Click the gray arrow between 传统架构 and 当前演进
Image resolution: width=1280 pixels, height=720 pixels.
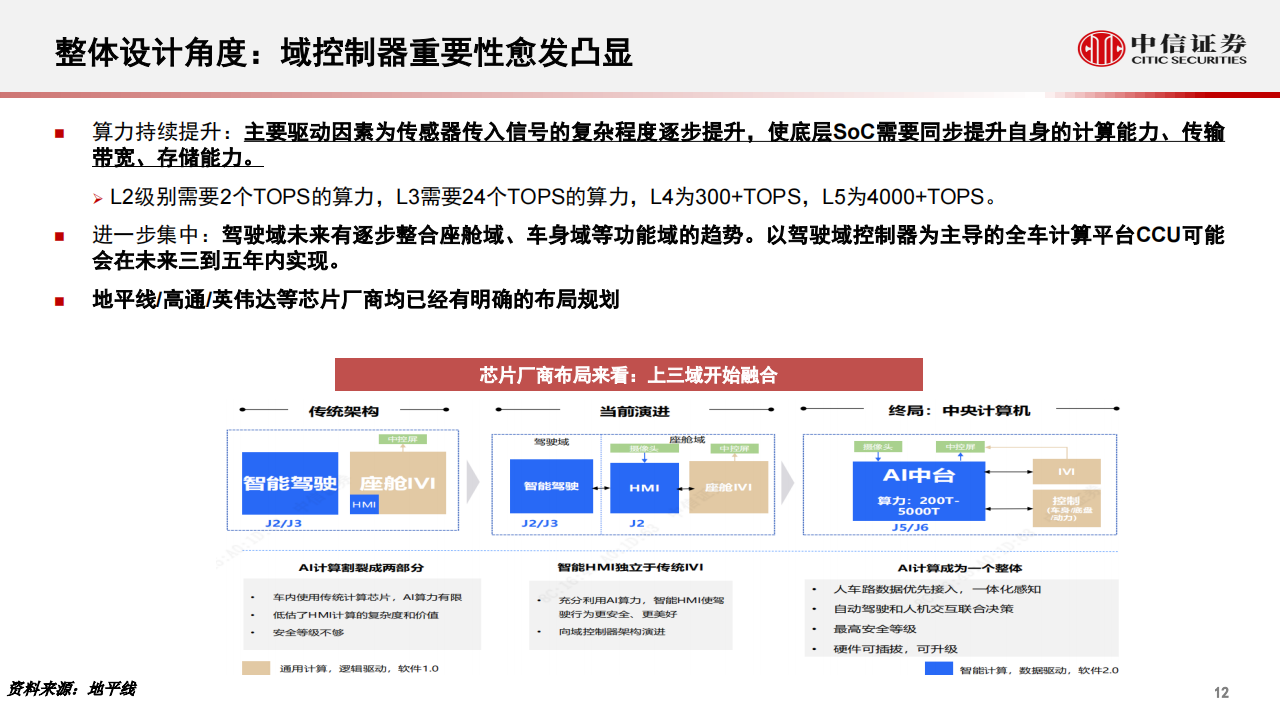click(x=473, y=482)
